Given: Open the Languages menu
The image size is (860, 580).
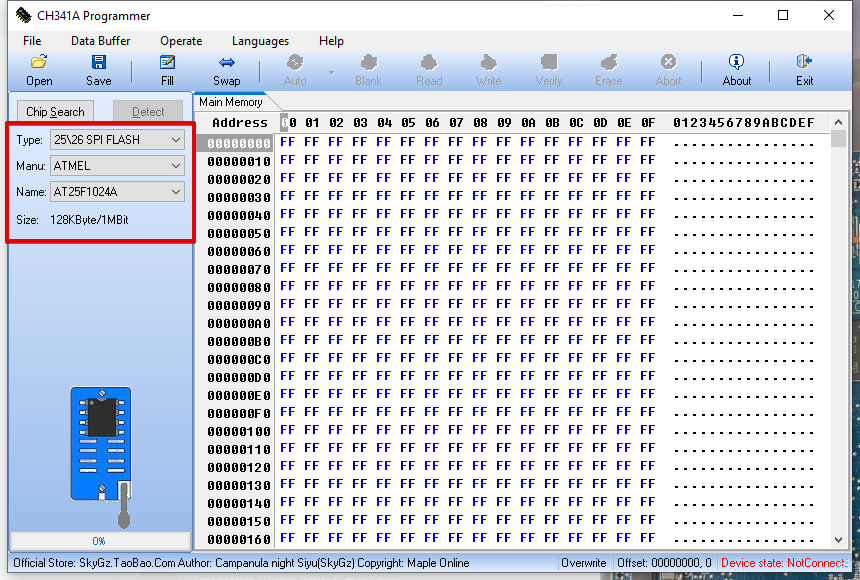Looking at the screenshot, I should point(260,41).
